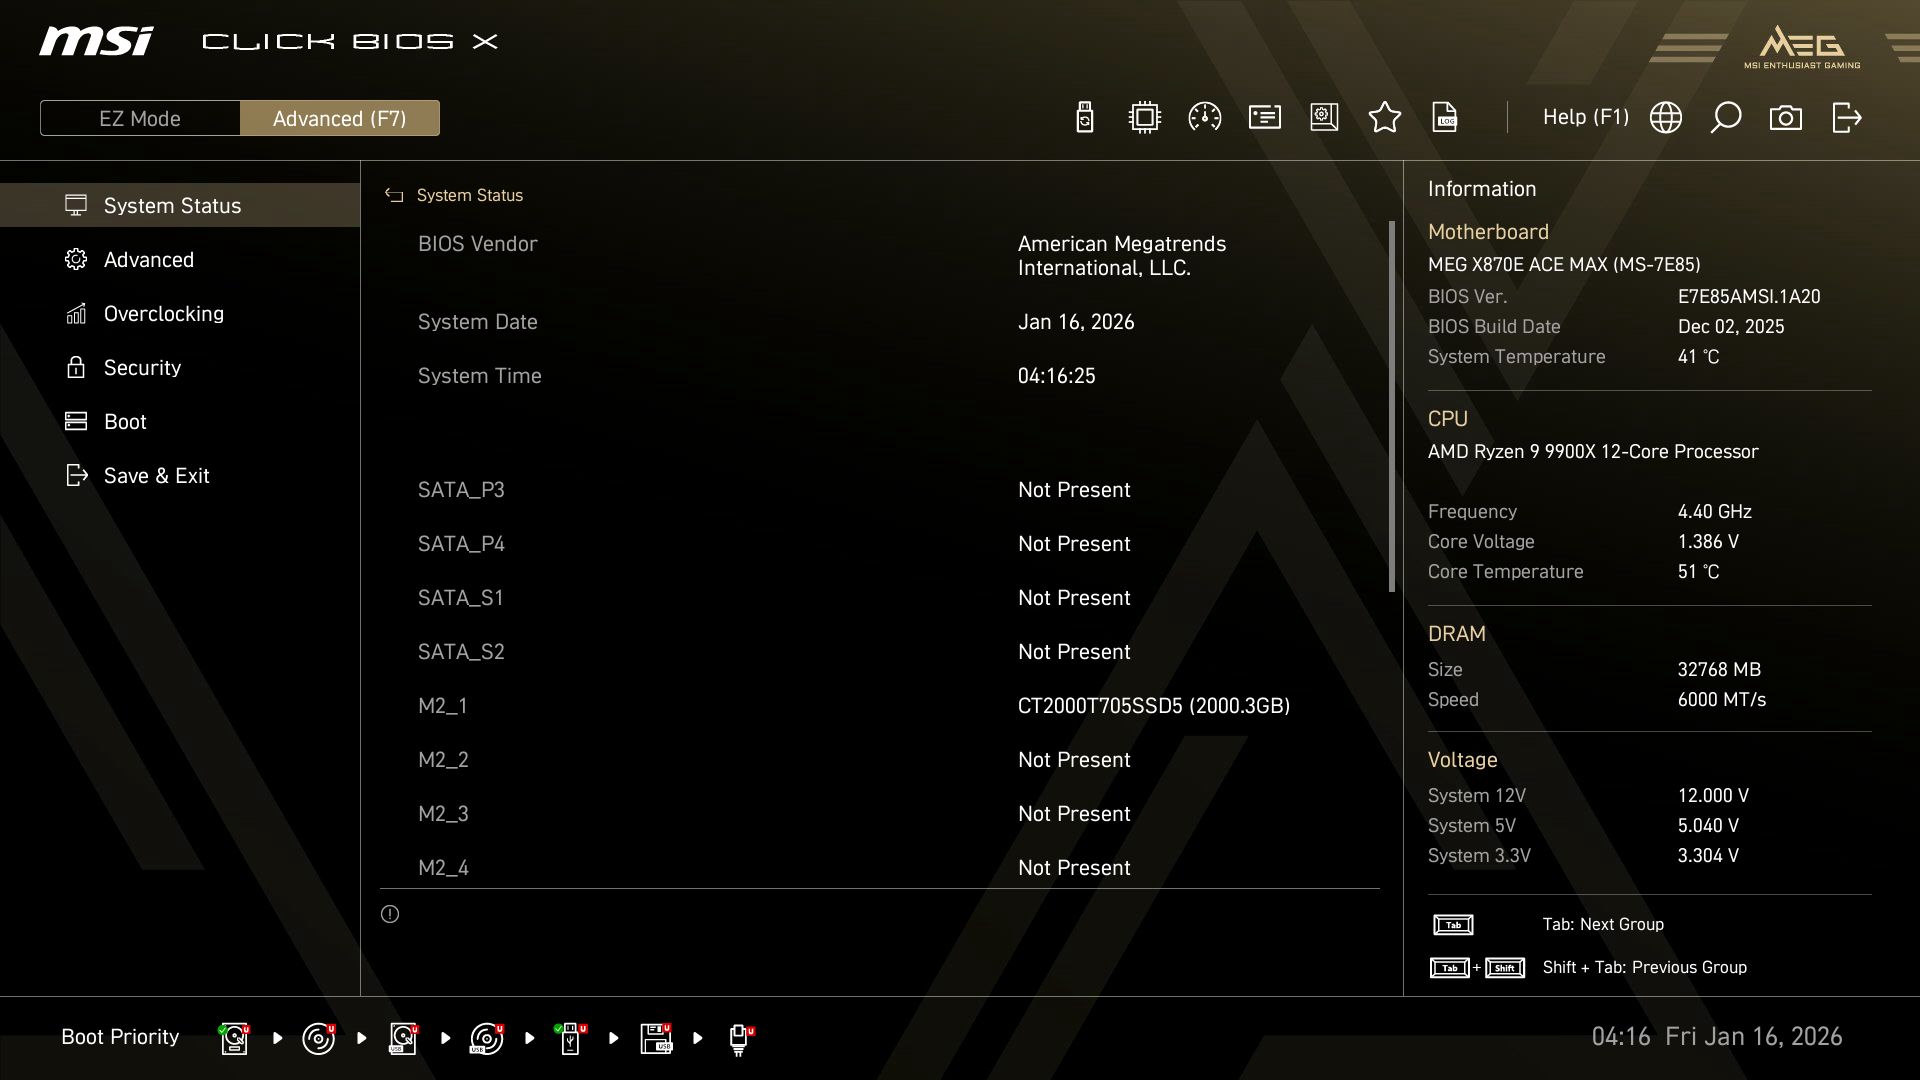Click the back arrow next to System Status
This screenshot has width=1920, height=1080.
(x=394, y=195)
